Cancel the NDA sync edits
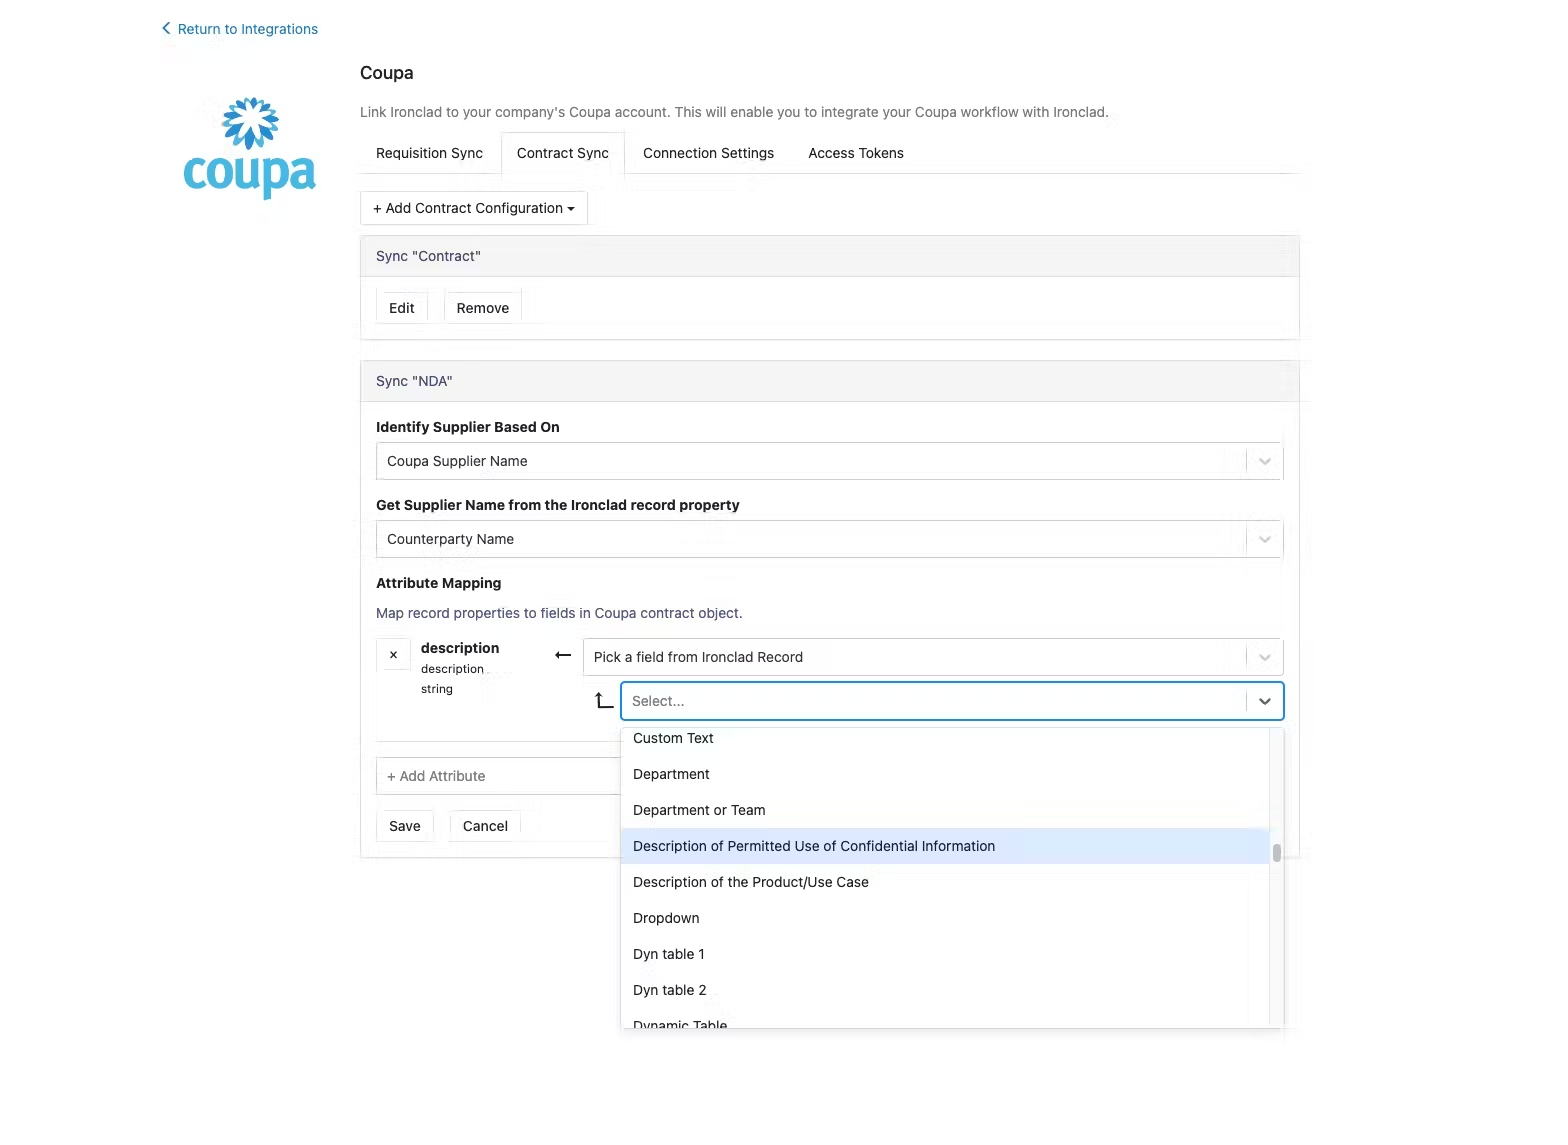 (x=485, y=826)
